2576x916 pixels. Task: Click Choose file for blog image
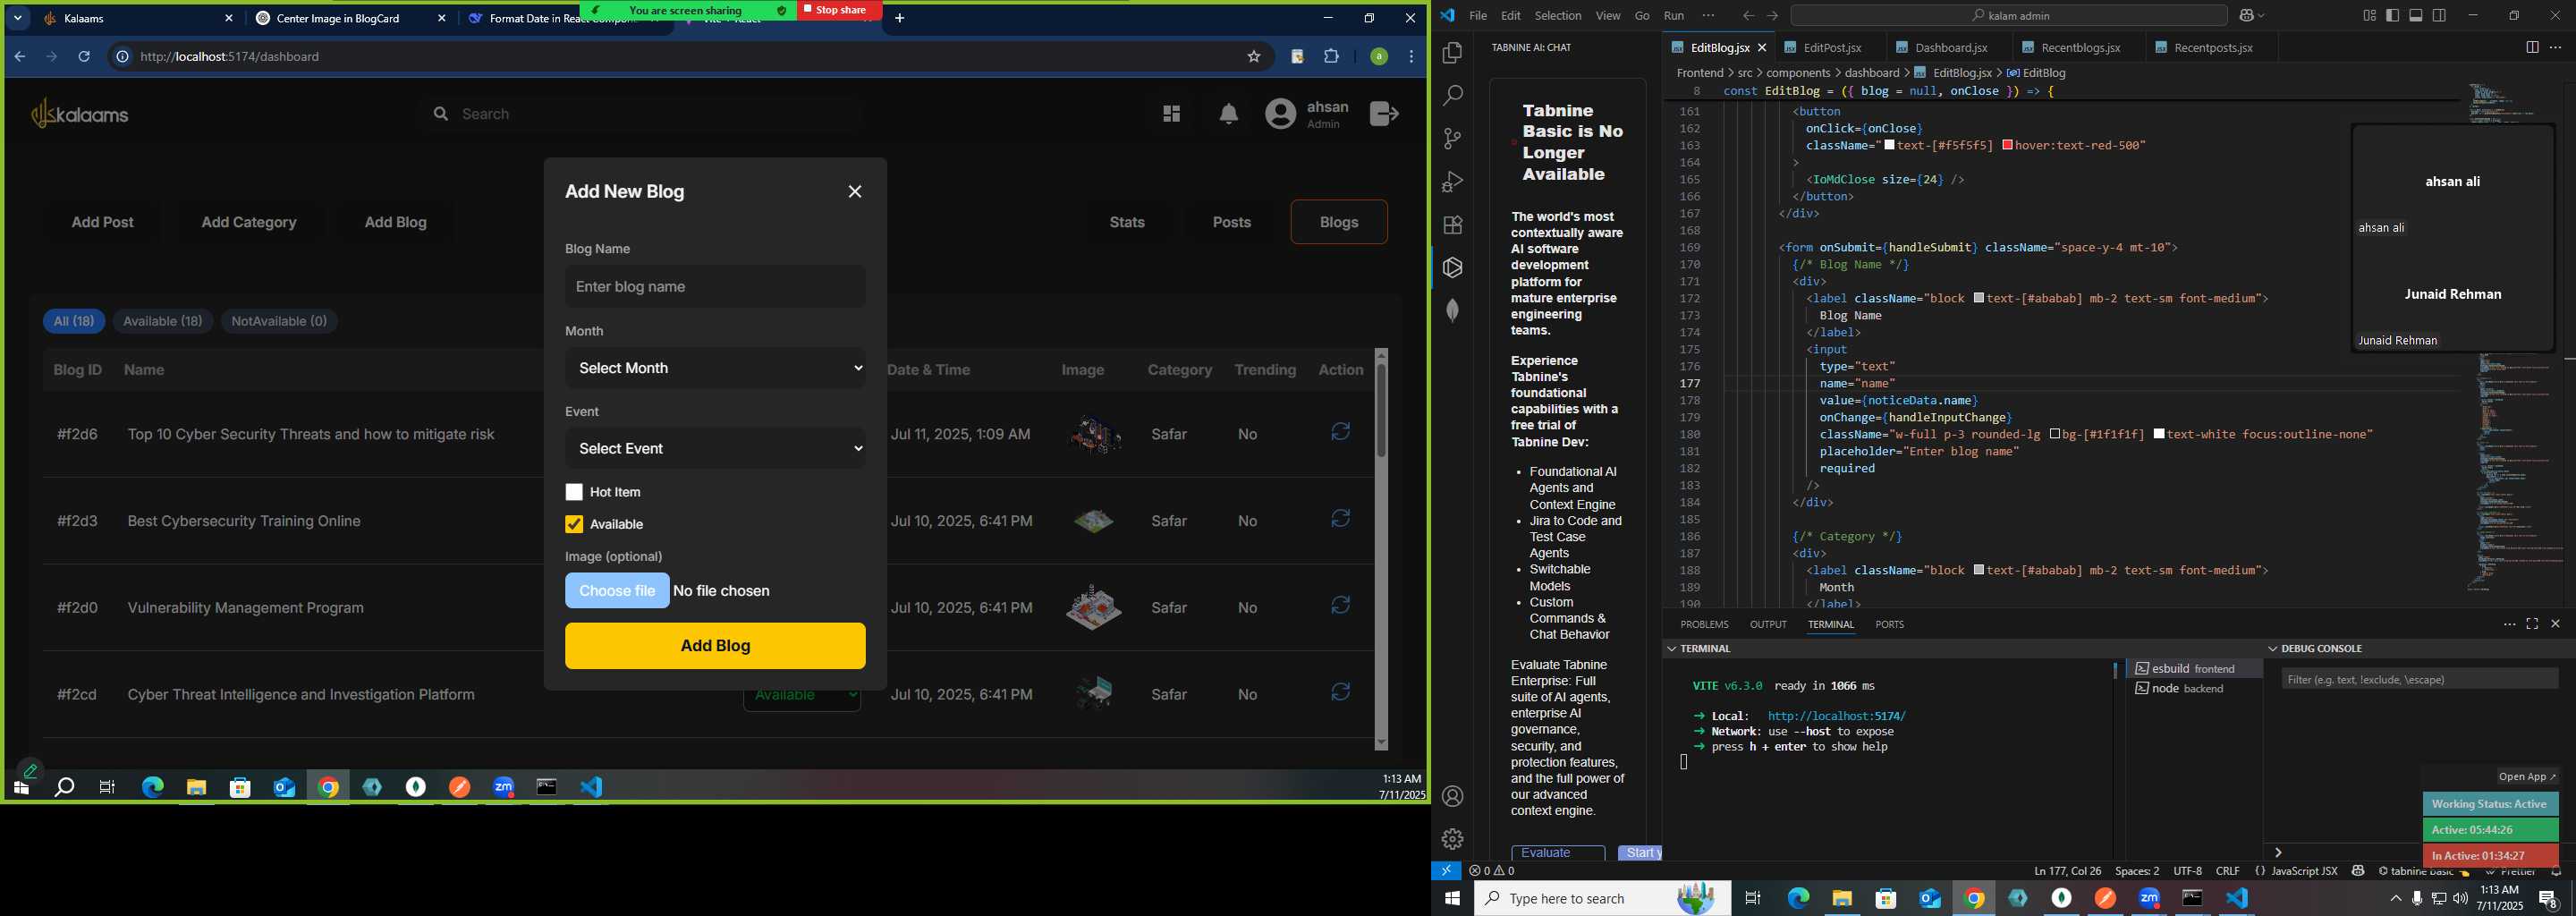(x=617, y=591)
